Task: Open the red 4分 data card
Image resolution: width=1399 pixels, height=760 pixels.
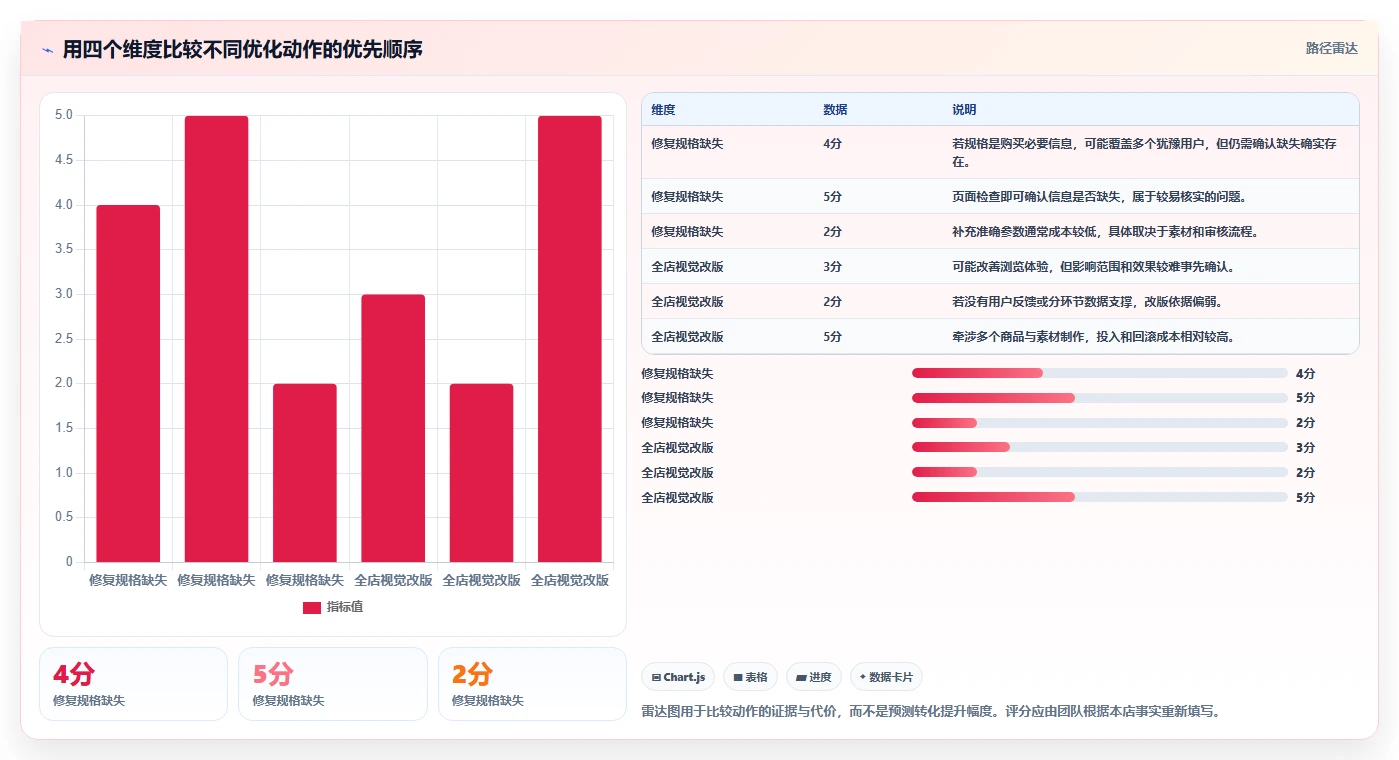Action: (x=133, y=684)
